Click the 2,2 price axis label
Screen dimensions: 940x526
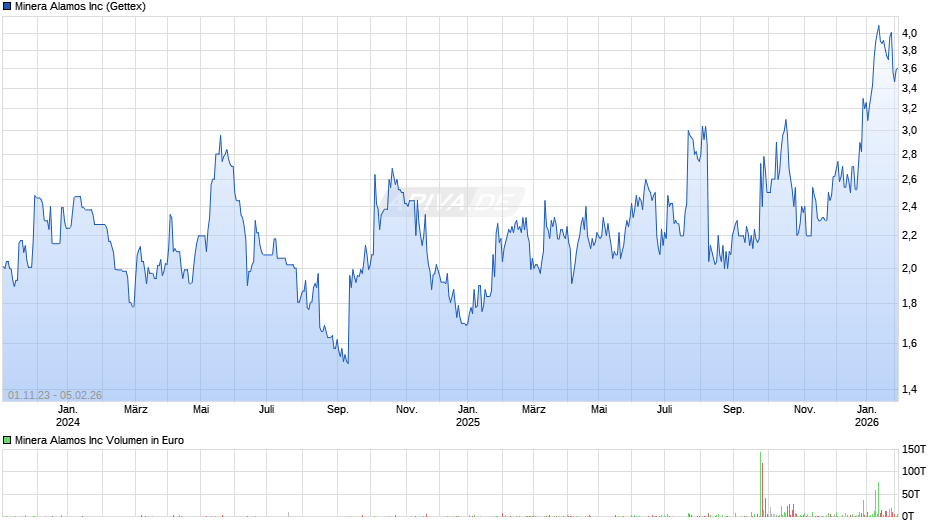click(909, 235)
